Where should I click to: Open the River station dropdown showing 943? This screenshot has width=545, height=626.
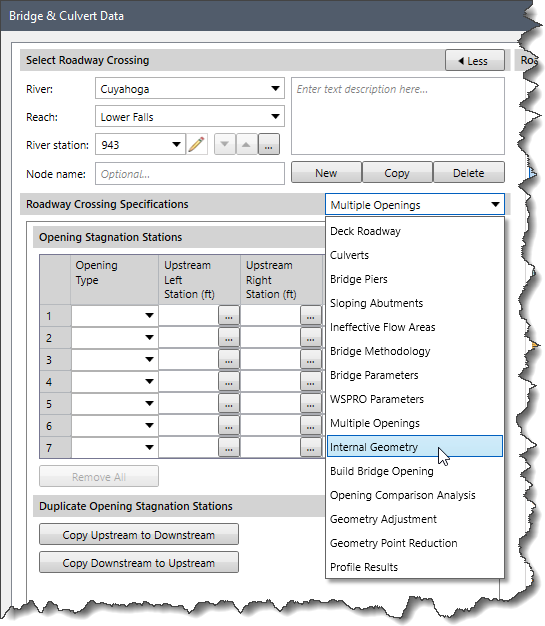140,144
